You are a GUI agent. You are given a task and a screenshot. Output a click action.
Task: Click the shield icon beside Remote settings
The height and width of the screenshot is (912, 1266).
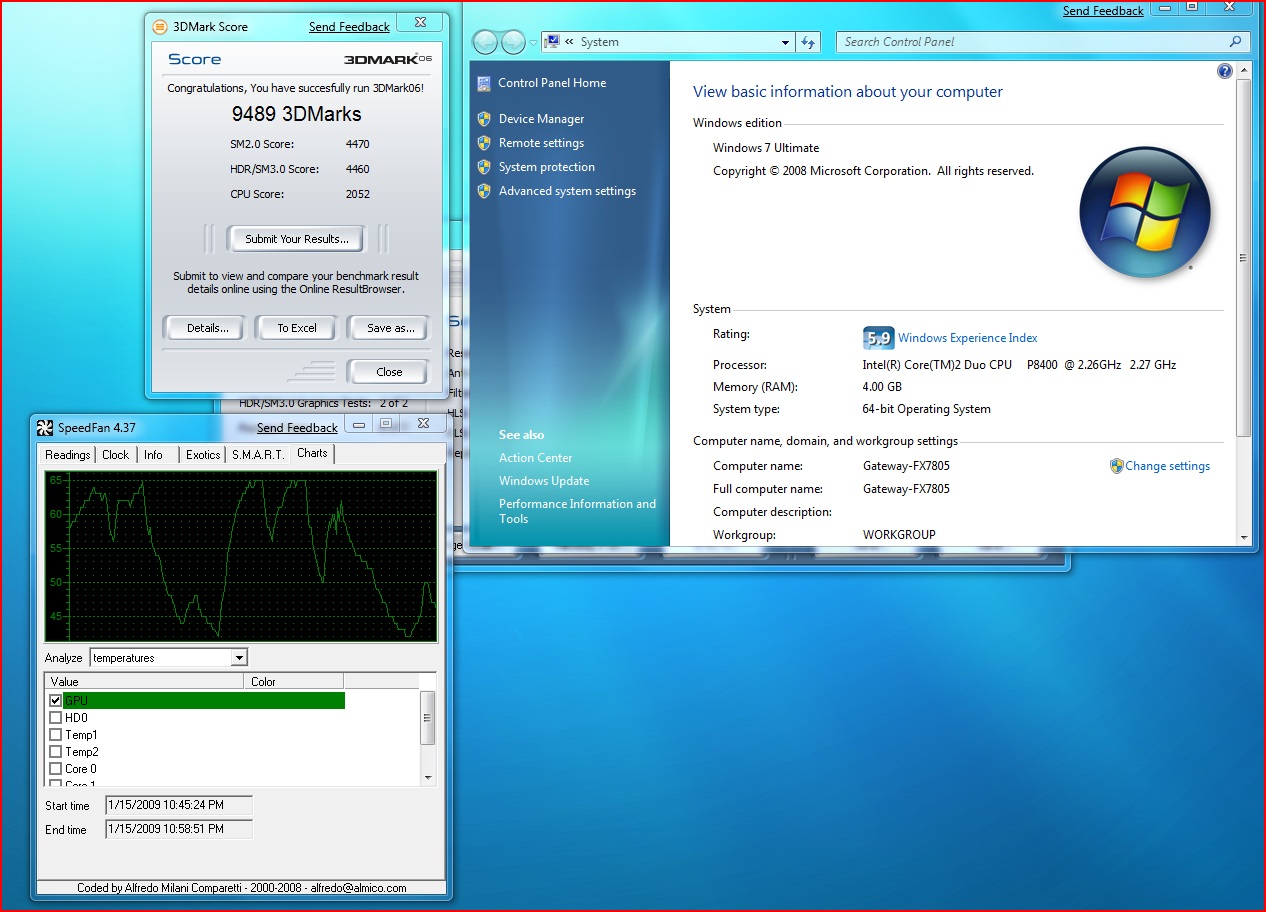click(x=484, y=143)
